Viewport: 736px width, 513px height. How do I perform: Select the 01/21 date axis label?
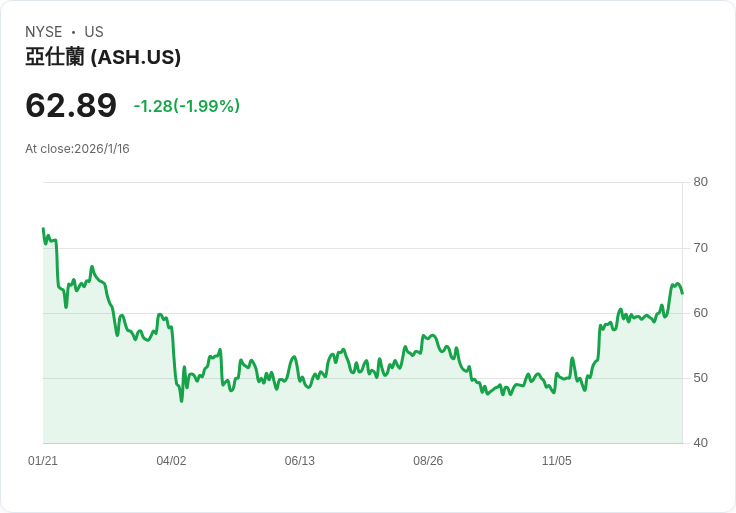(x=43, y=461)
